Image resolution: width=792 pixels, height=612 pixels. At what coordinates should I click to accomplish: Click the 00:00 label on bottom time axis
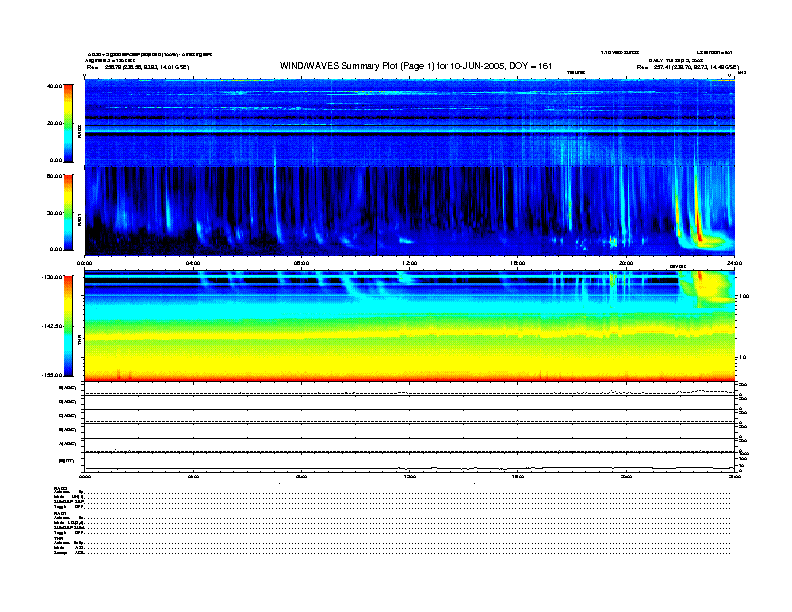pyautogui.click(x=84, y=477)
